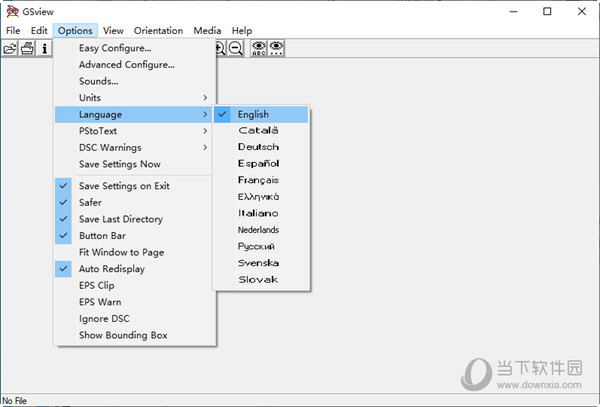The width and height of the screenshot is (600, 407).
Task: Select Svenska language
Action: [x=261, y=263]
